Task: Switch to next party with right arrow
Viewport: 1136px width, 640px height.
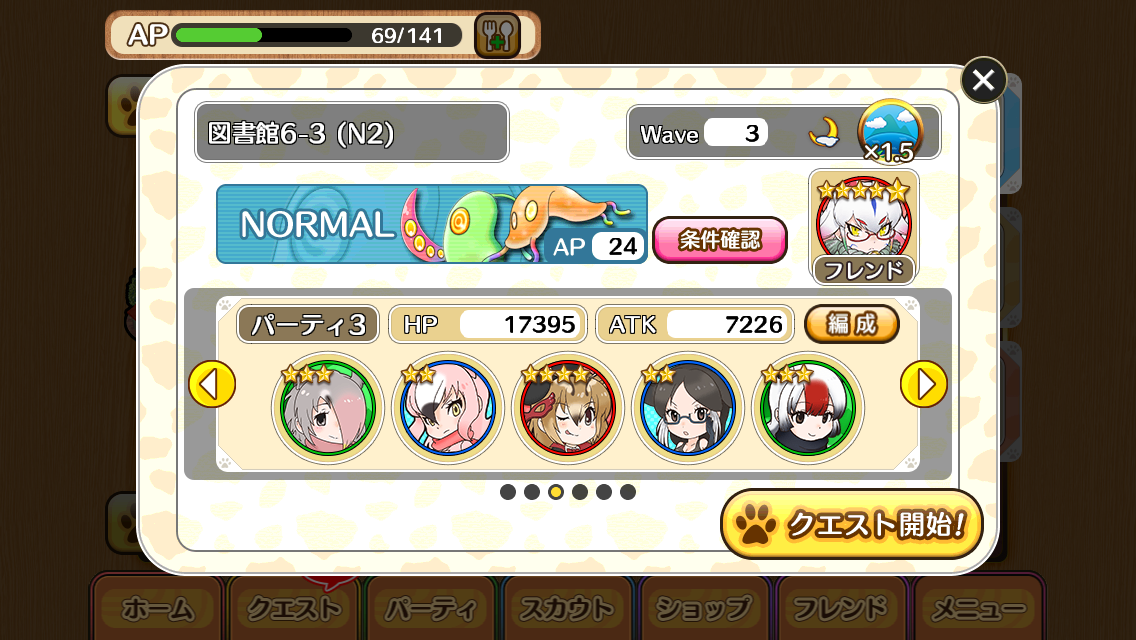Action: click(x=924, y=384)
